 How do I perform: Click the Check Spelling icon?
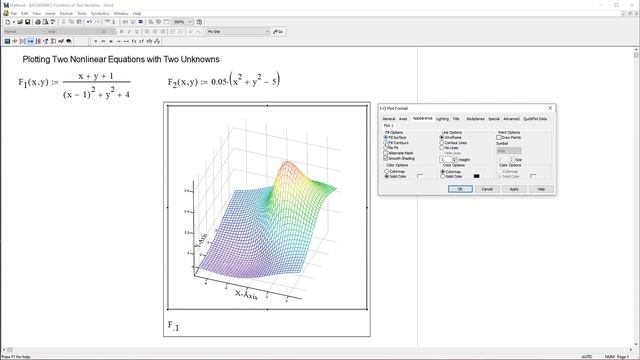(x=53, y=22)
